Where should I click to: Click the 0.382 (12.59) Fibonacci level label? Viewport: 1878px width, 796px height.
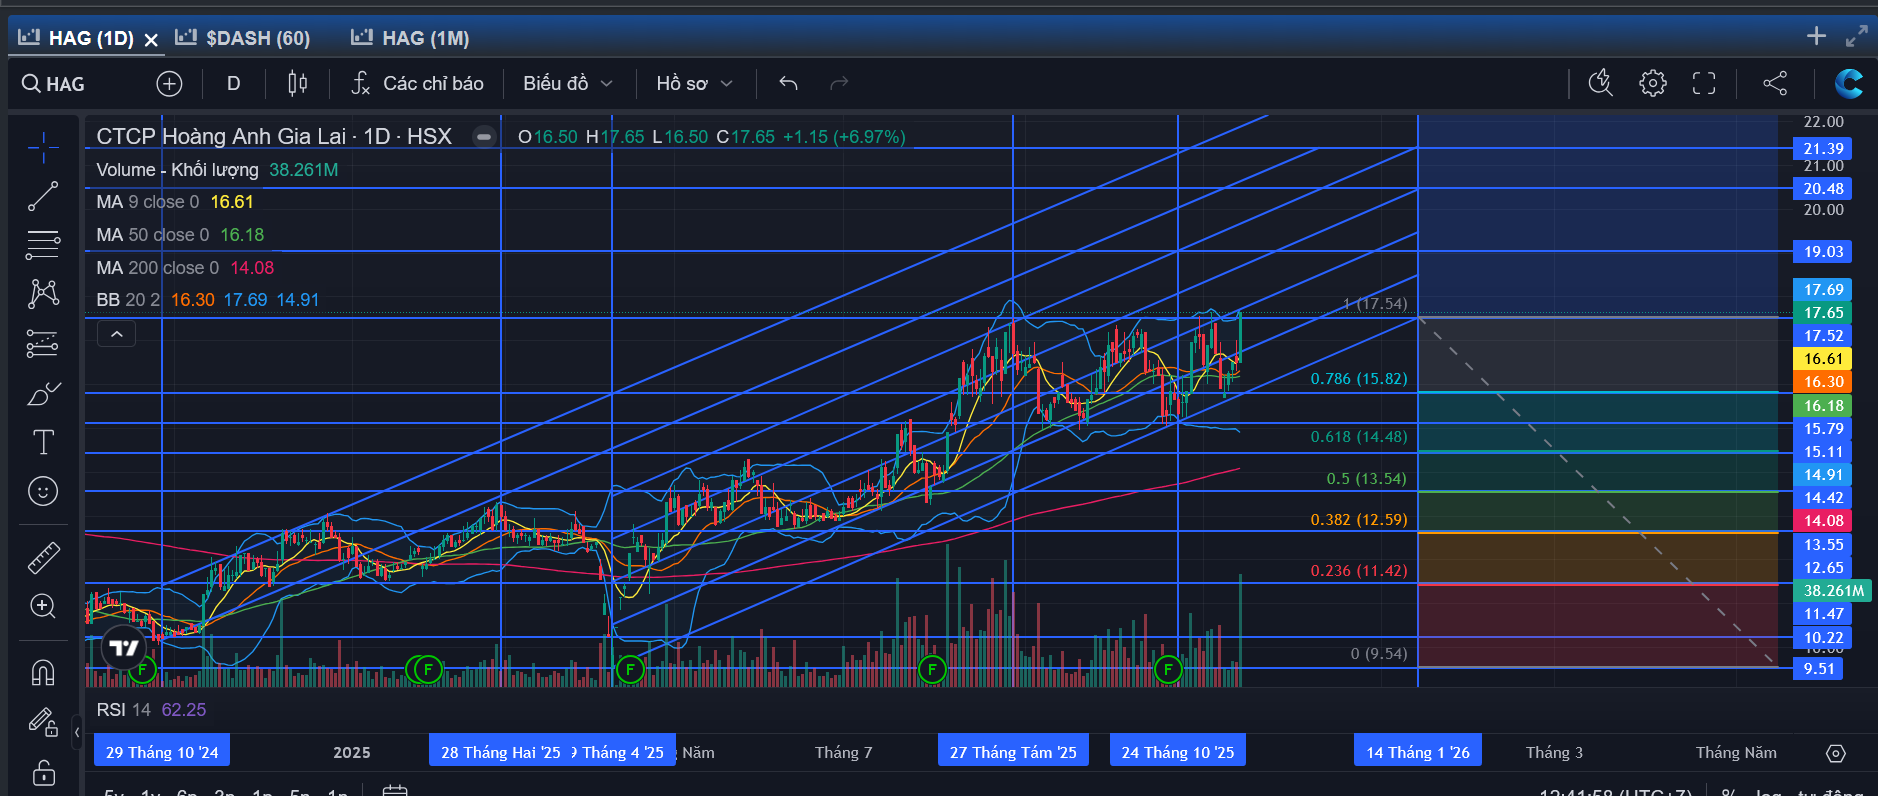pos(1359,520)
